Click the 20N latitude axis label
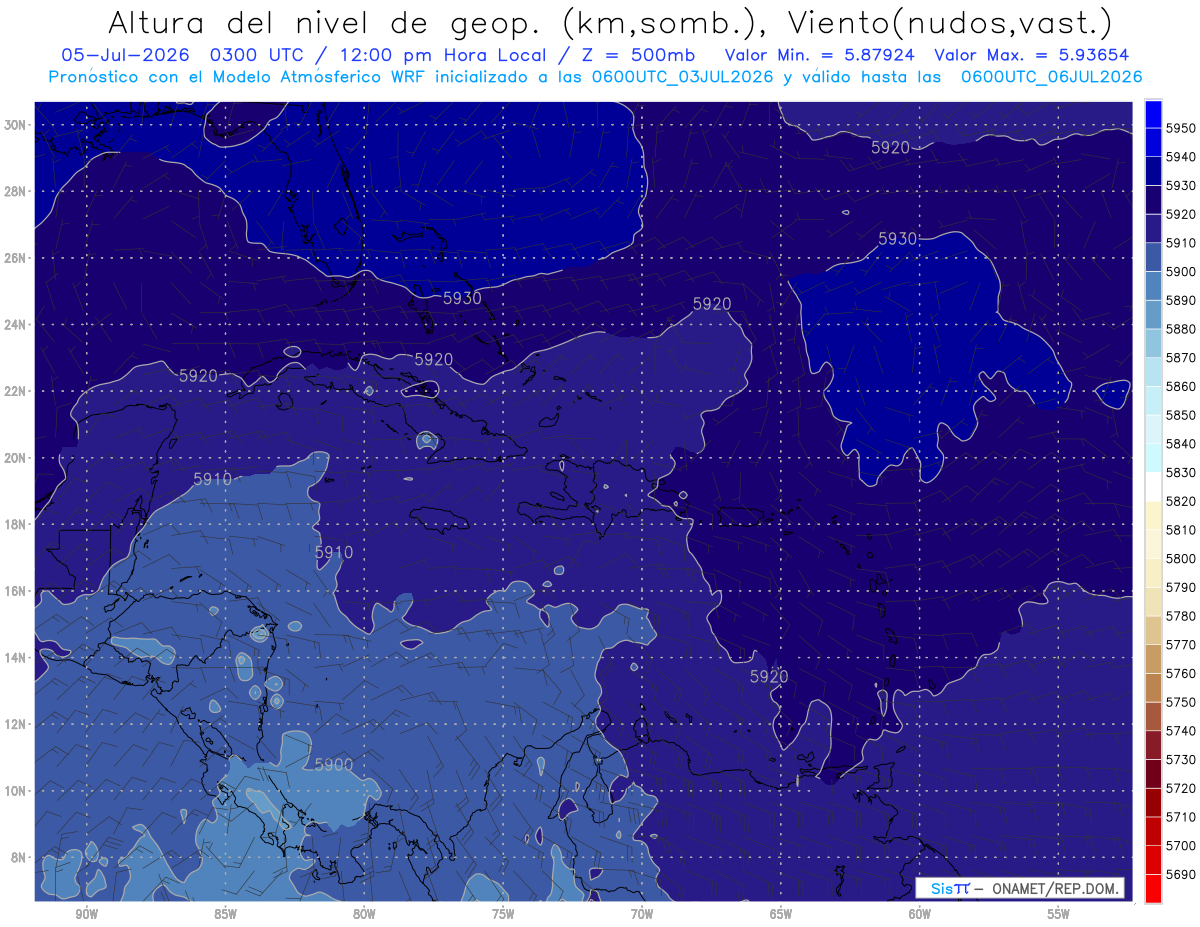 pos(17,458)
